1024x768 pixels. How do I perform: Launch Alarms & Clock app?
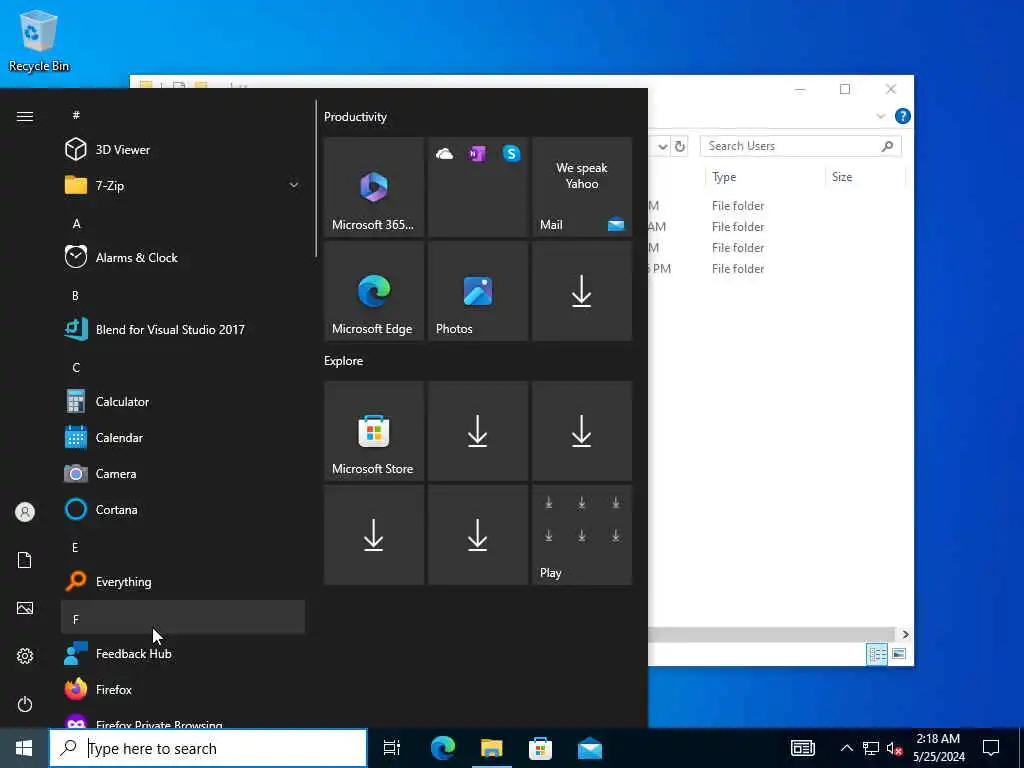click(183, 257)
